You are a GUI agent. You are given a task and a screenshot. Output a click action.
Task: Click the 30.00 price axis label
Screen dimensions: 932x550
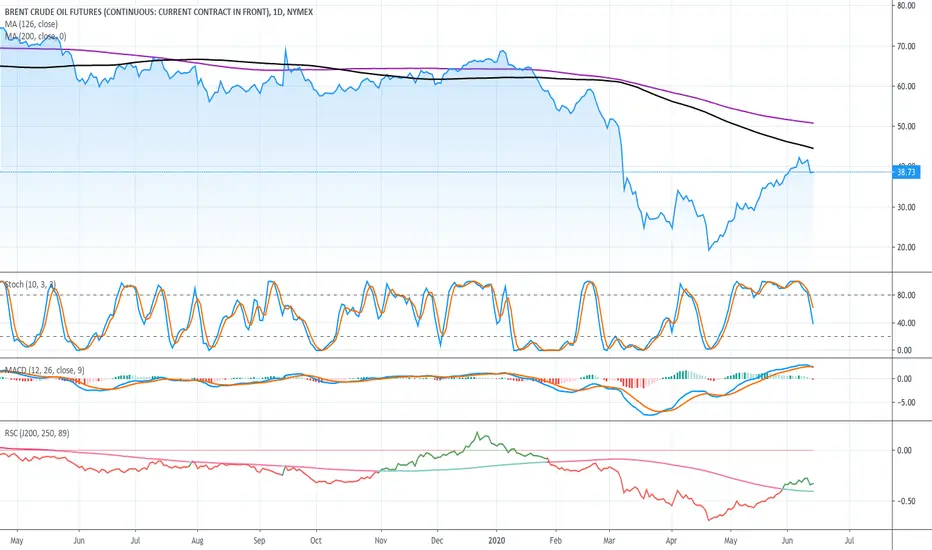click(906, 207)
